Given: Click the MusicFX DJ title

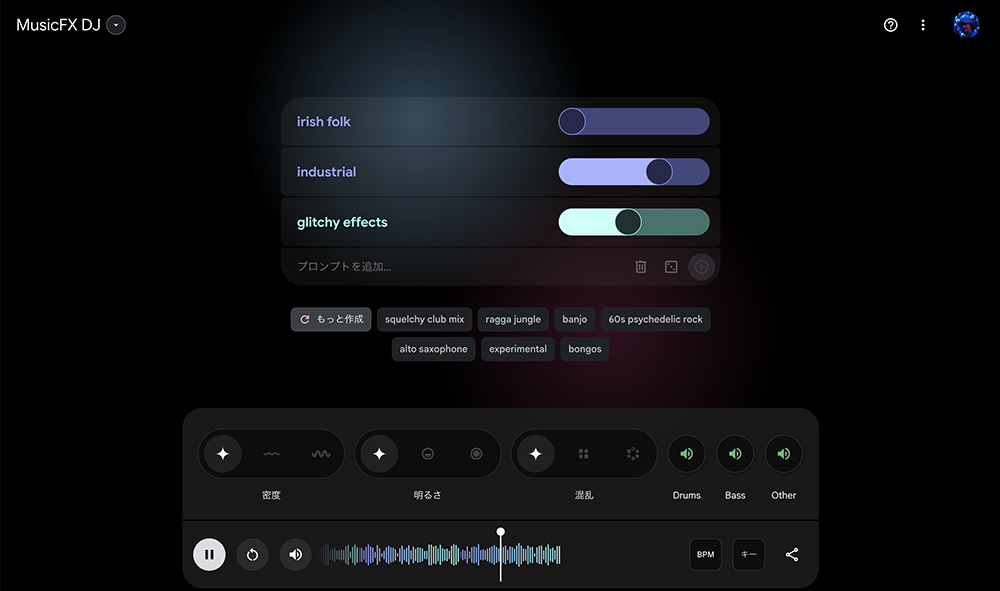Looking at the screenshot, I should point(58,25).
